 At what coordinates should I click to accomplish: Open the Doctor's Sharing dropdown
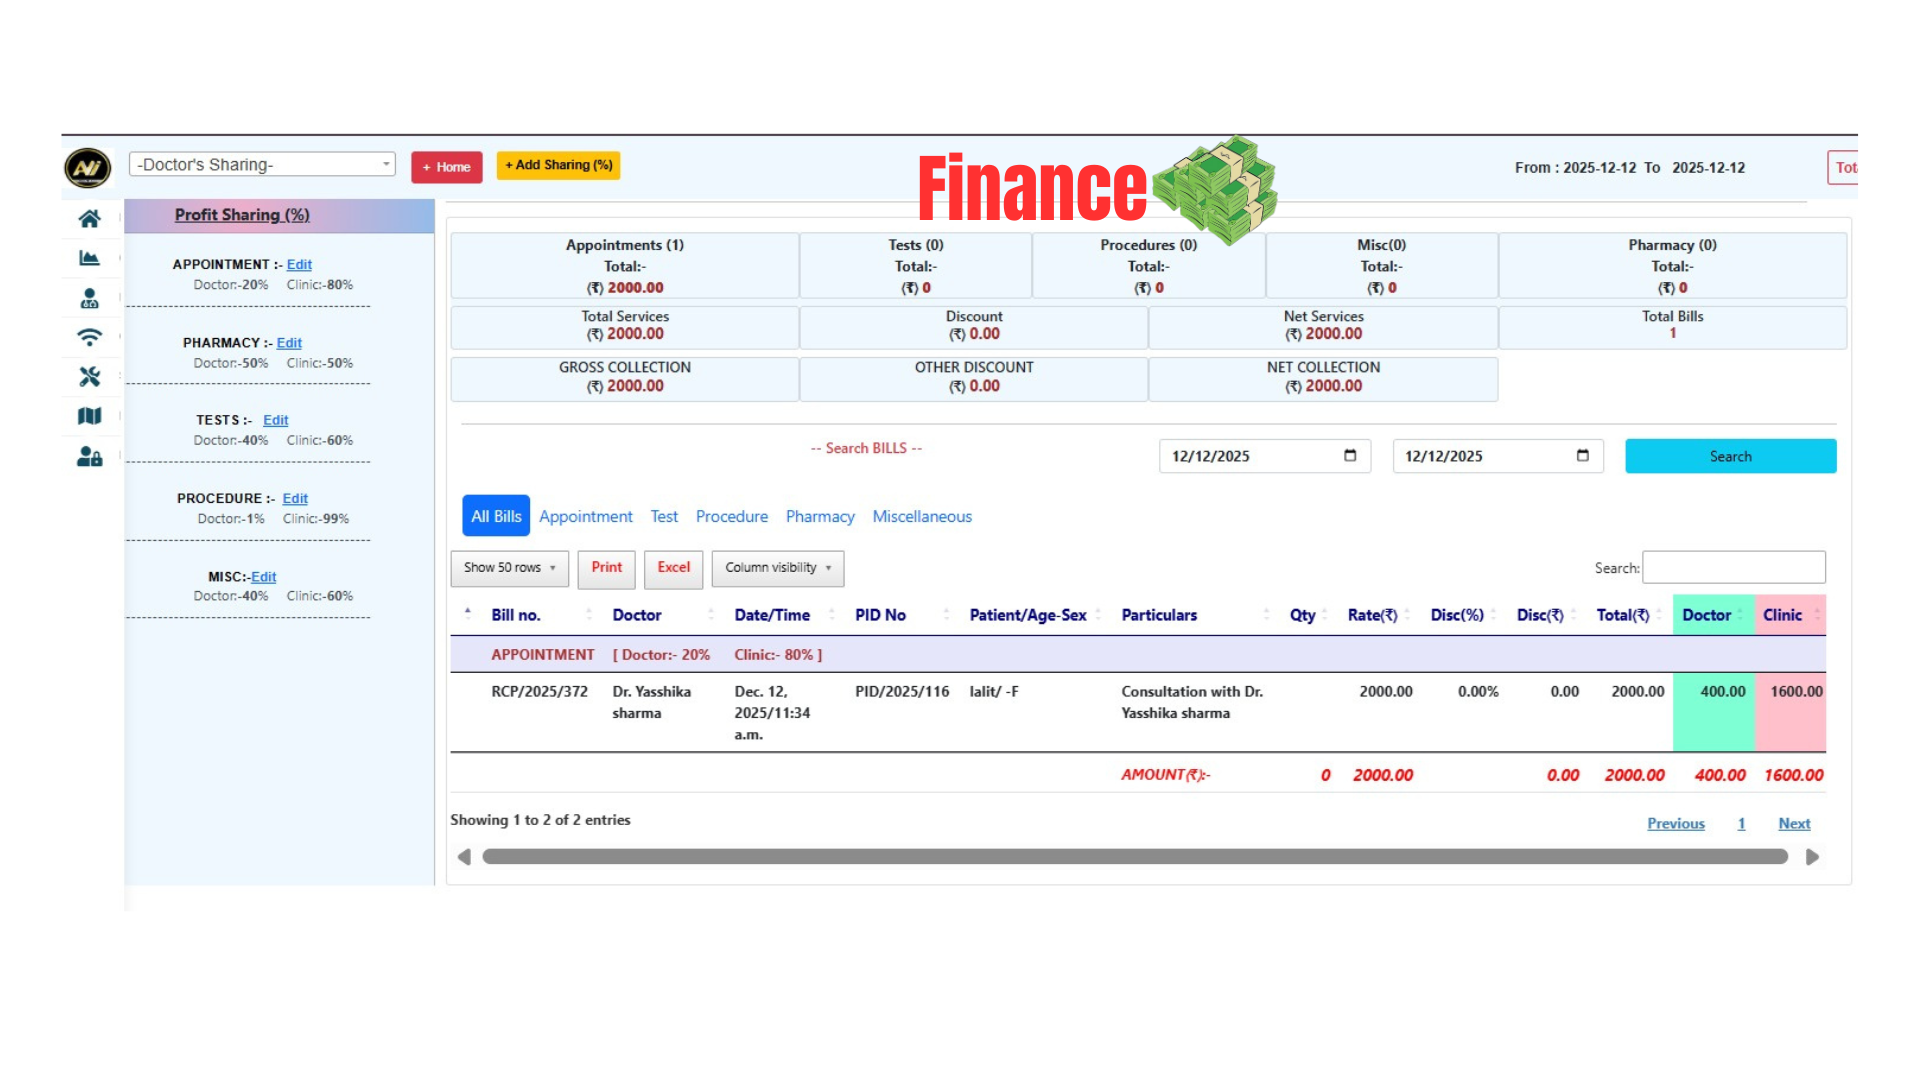[x=262, y=165]
